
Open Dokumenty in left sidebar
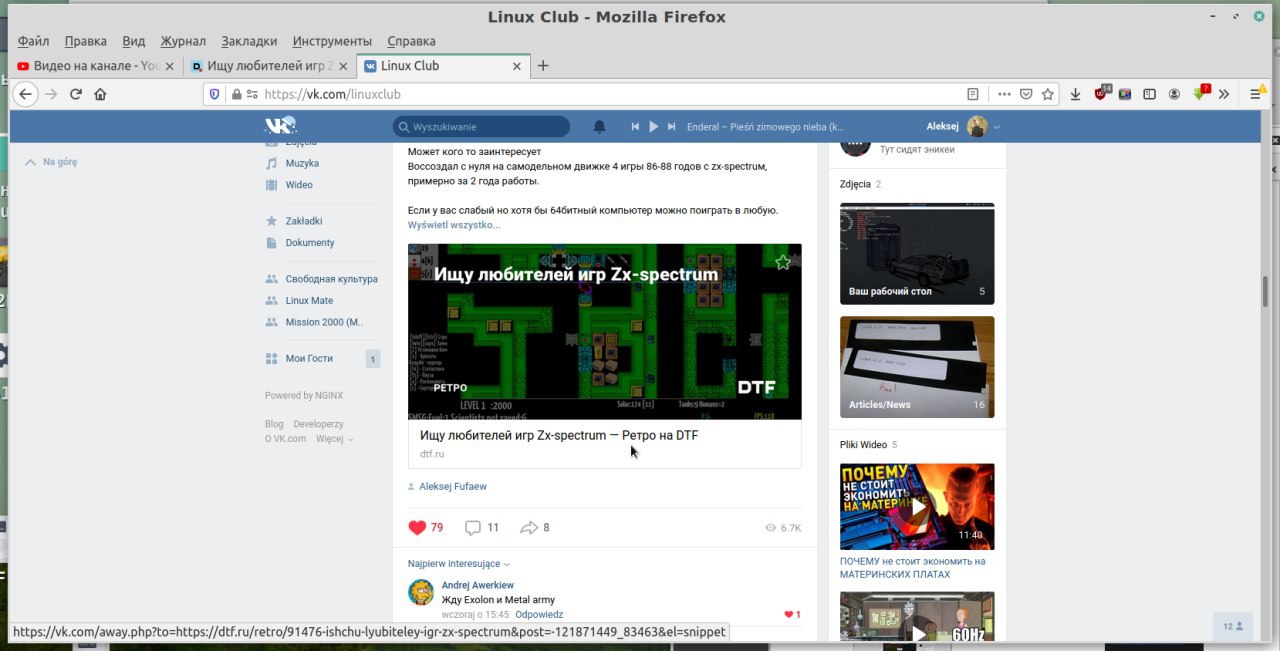(310, 243)
